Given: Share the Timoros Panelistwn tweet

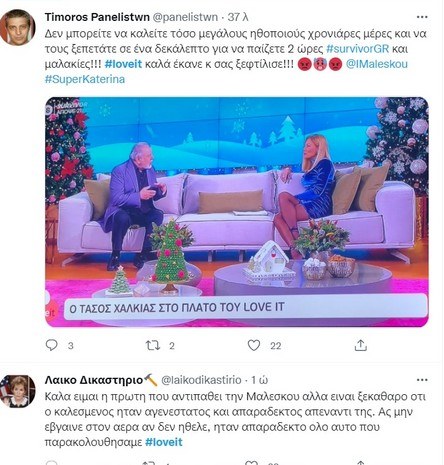Looking at the screenshot, I should [361, 345].
